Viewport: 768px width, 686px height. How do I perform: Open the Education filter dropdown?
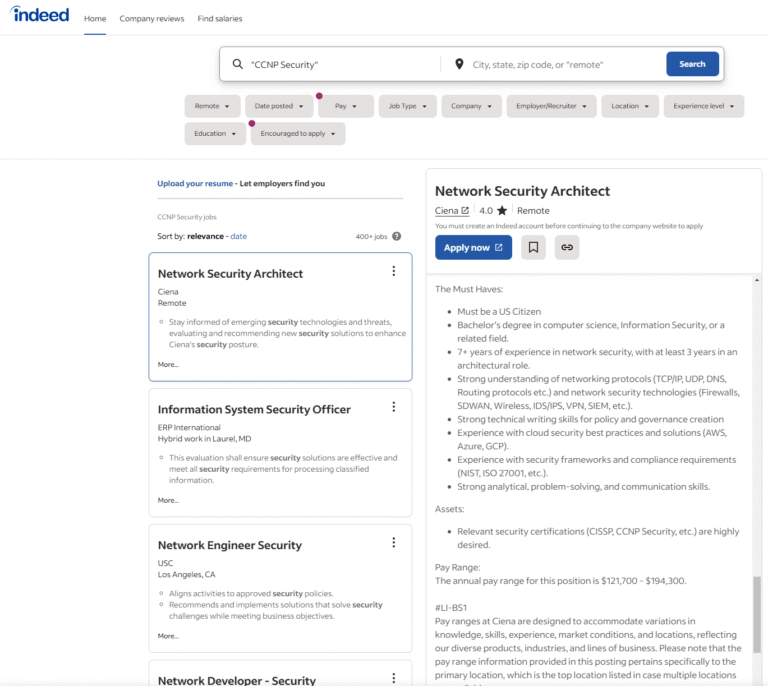point(215,134)
